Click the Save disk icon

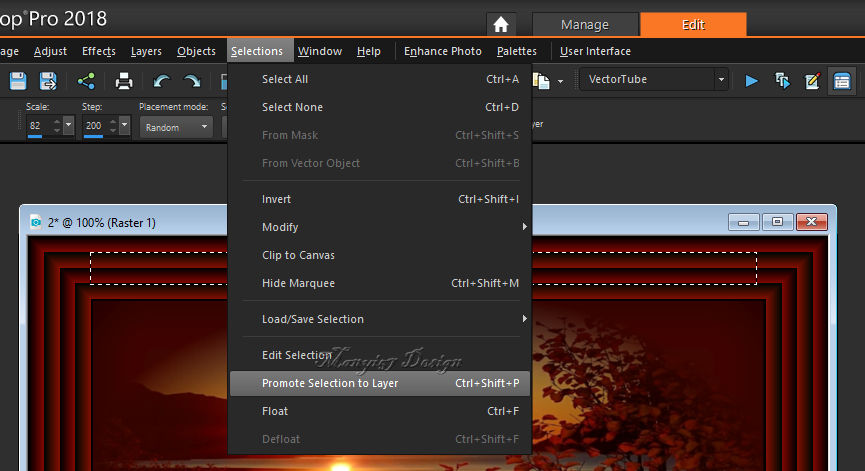[x=18, y=81]
